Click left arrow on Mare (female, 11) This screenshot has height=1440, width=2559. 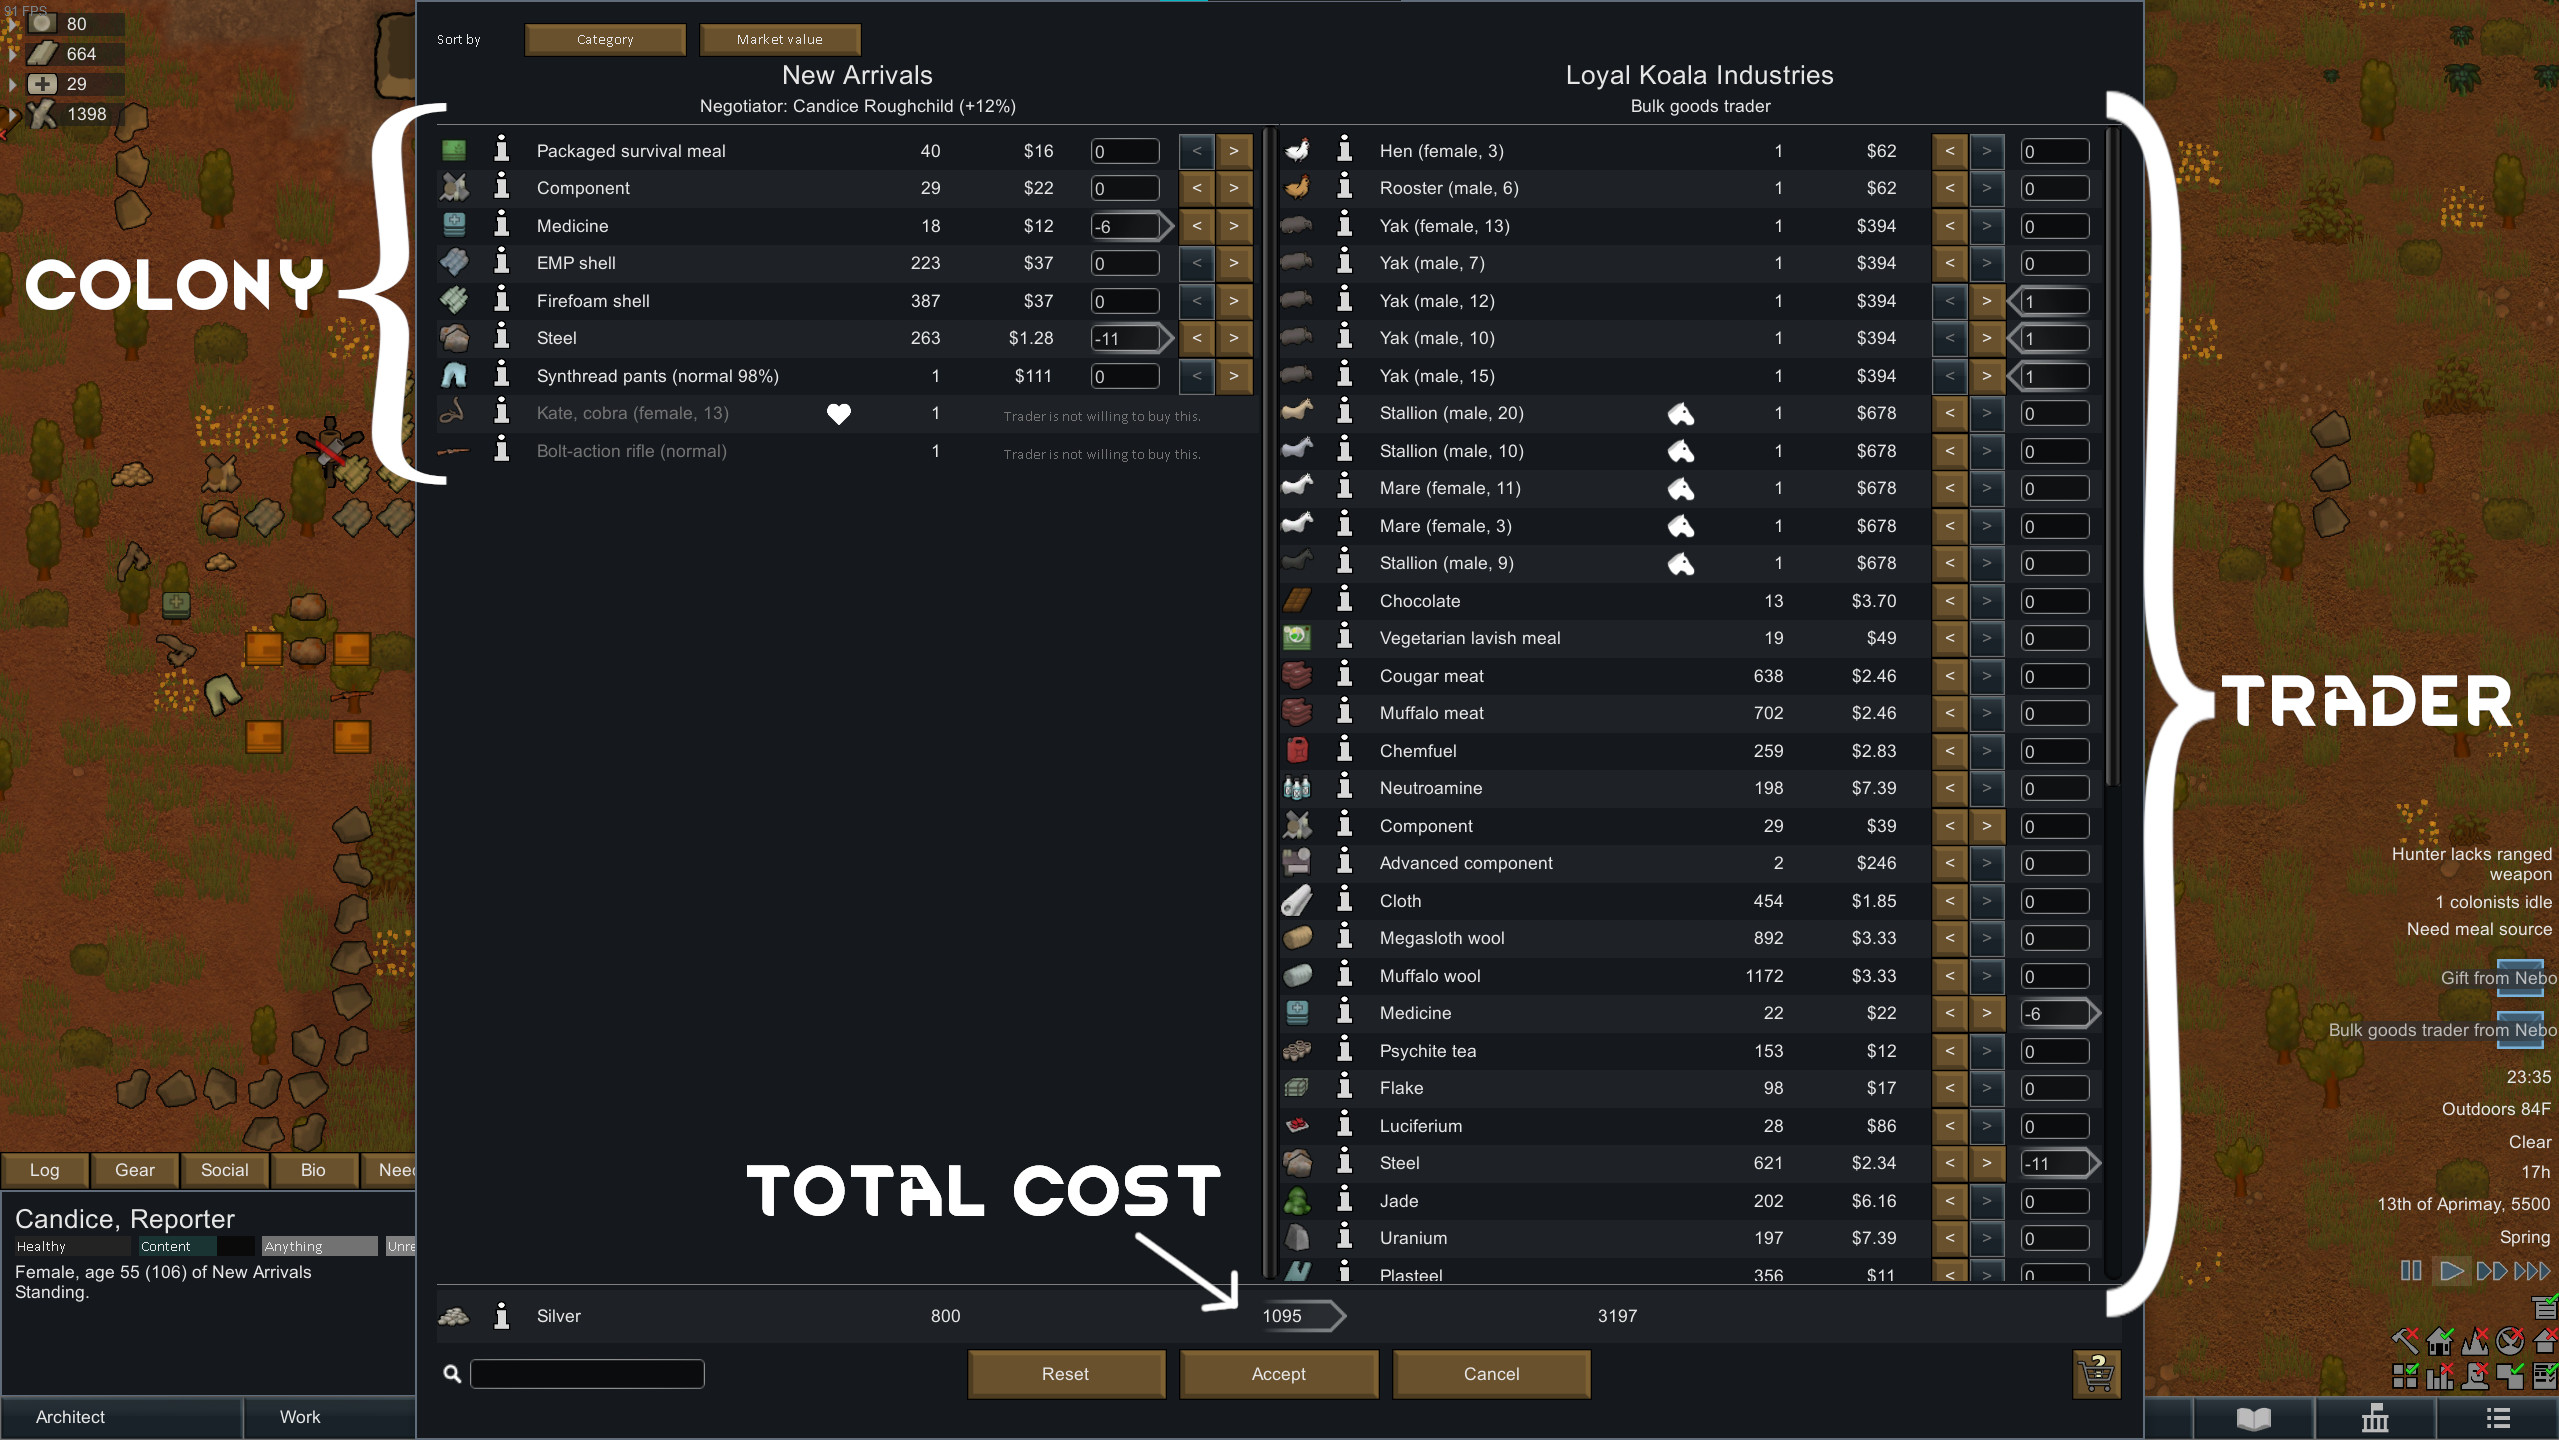click(x=1950, y=488)
